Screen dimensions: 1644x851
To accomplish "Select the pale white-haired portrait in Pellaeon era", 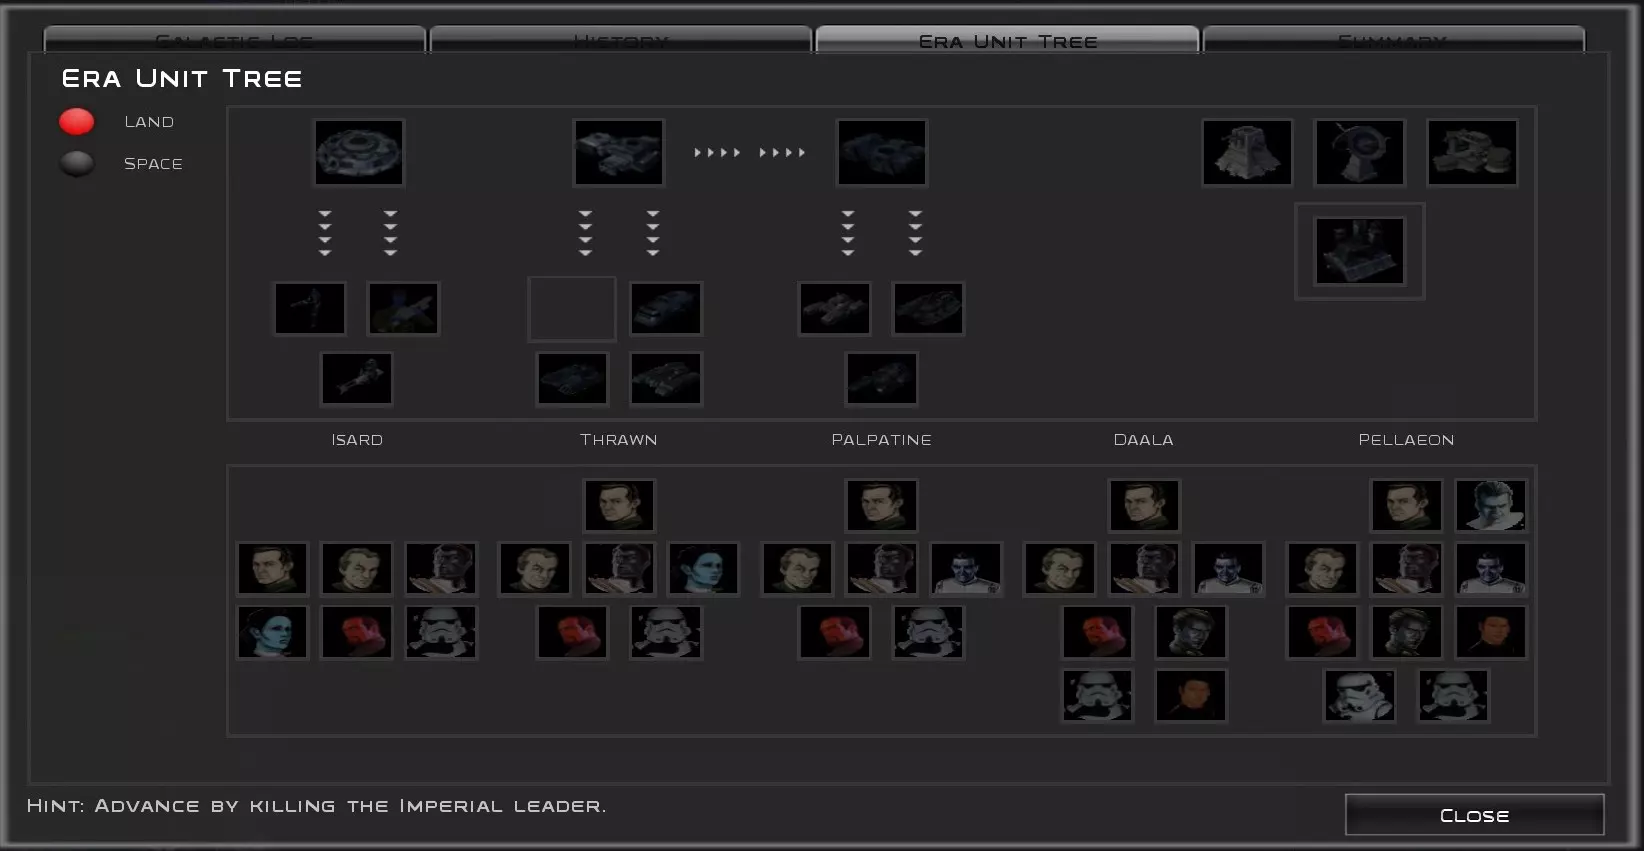I will [1491, 505].
